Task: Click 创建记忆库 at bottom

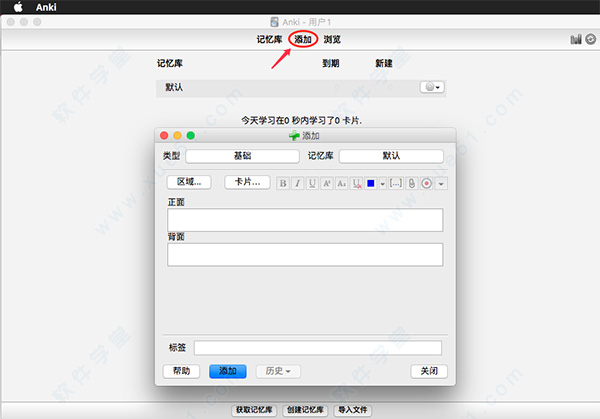Action: (x=305, y=410)
